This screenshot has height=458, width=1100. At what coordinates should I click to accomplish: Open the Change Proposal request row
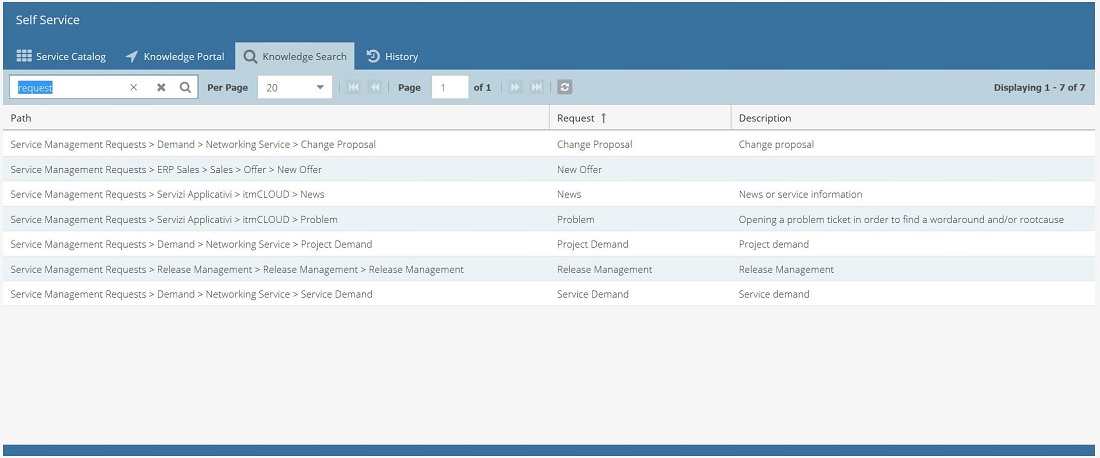(594, 144)
